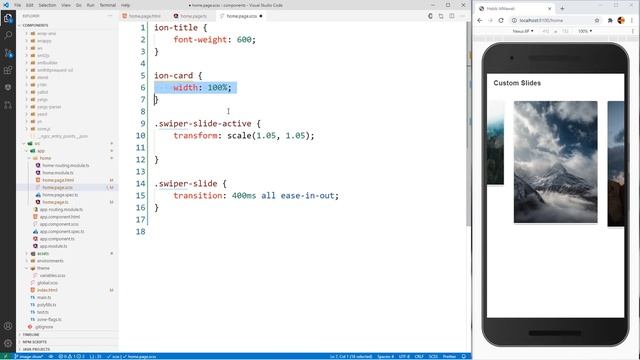The width and height of the screenshot is (640, 360).
Task: Open the Selection menu
Action: click(47, 5)
